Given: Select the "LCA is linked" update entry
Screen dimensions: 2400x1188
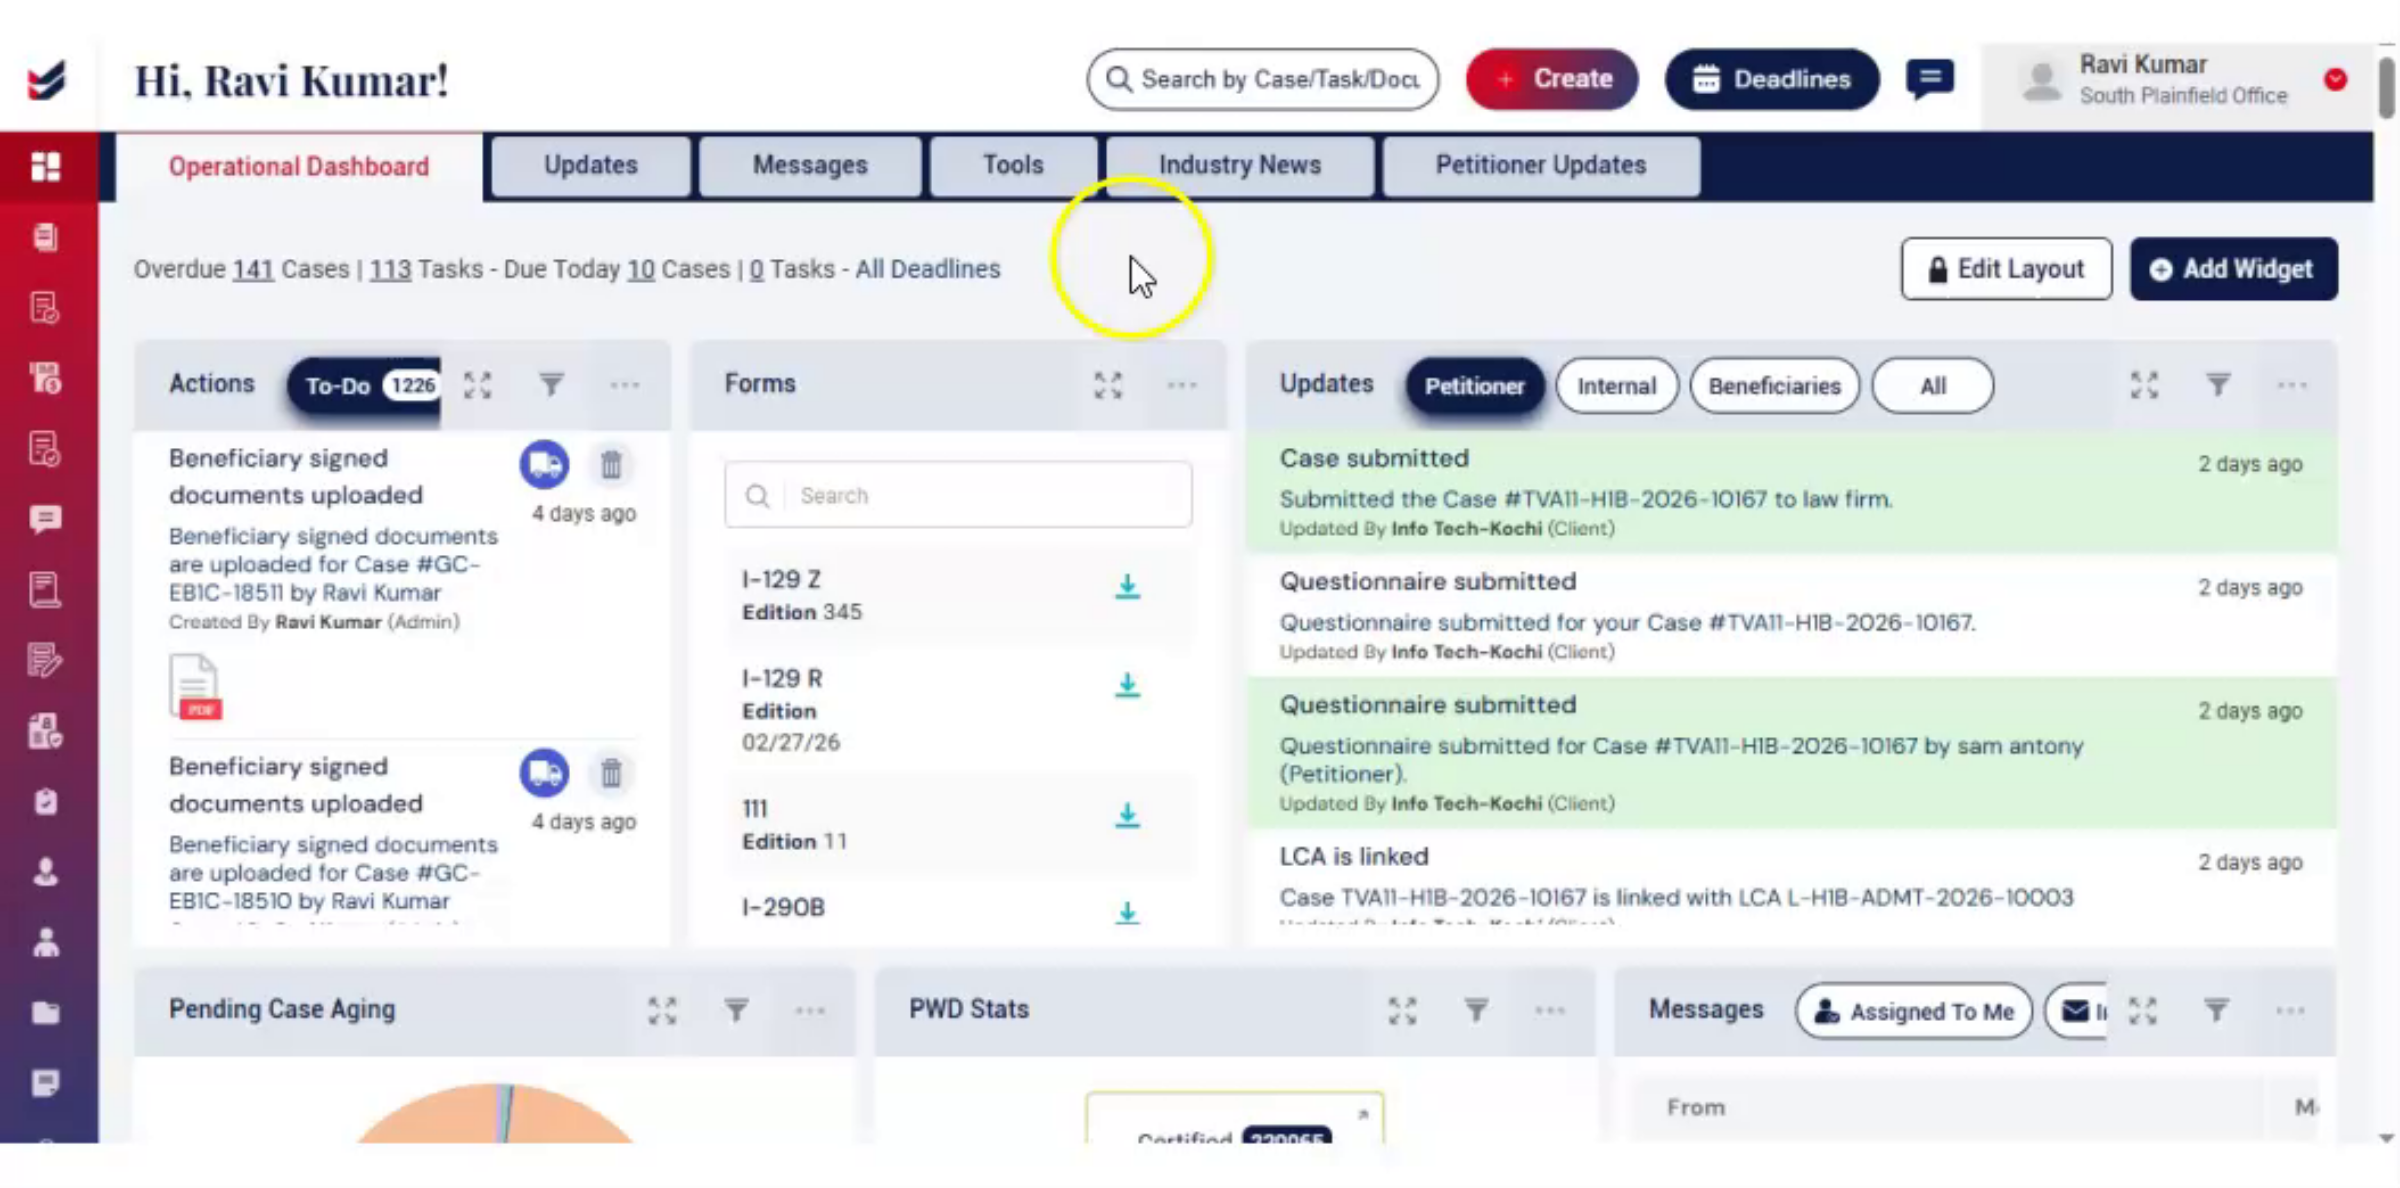Looking at the screenshot, I should coord(1791,877).
